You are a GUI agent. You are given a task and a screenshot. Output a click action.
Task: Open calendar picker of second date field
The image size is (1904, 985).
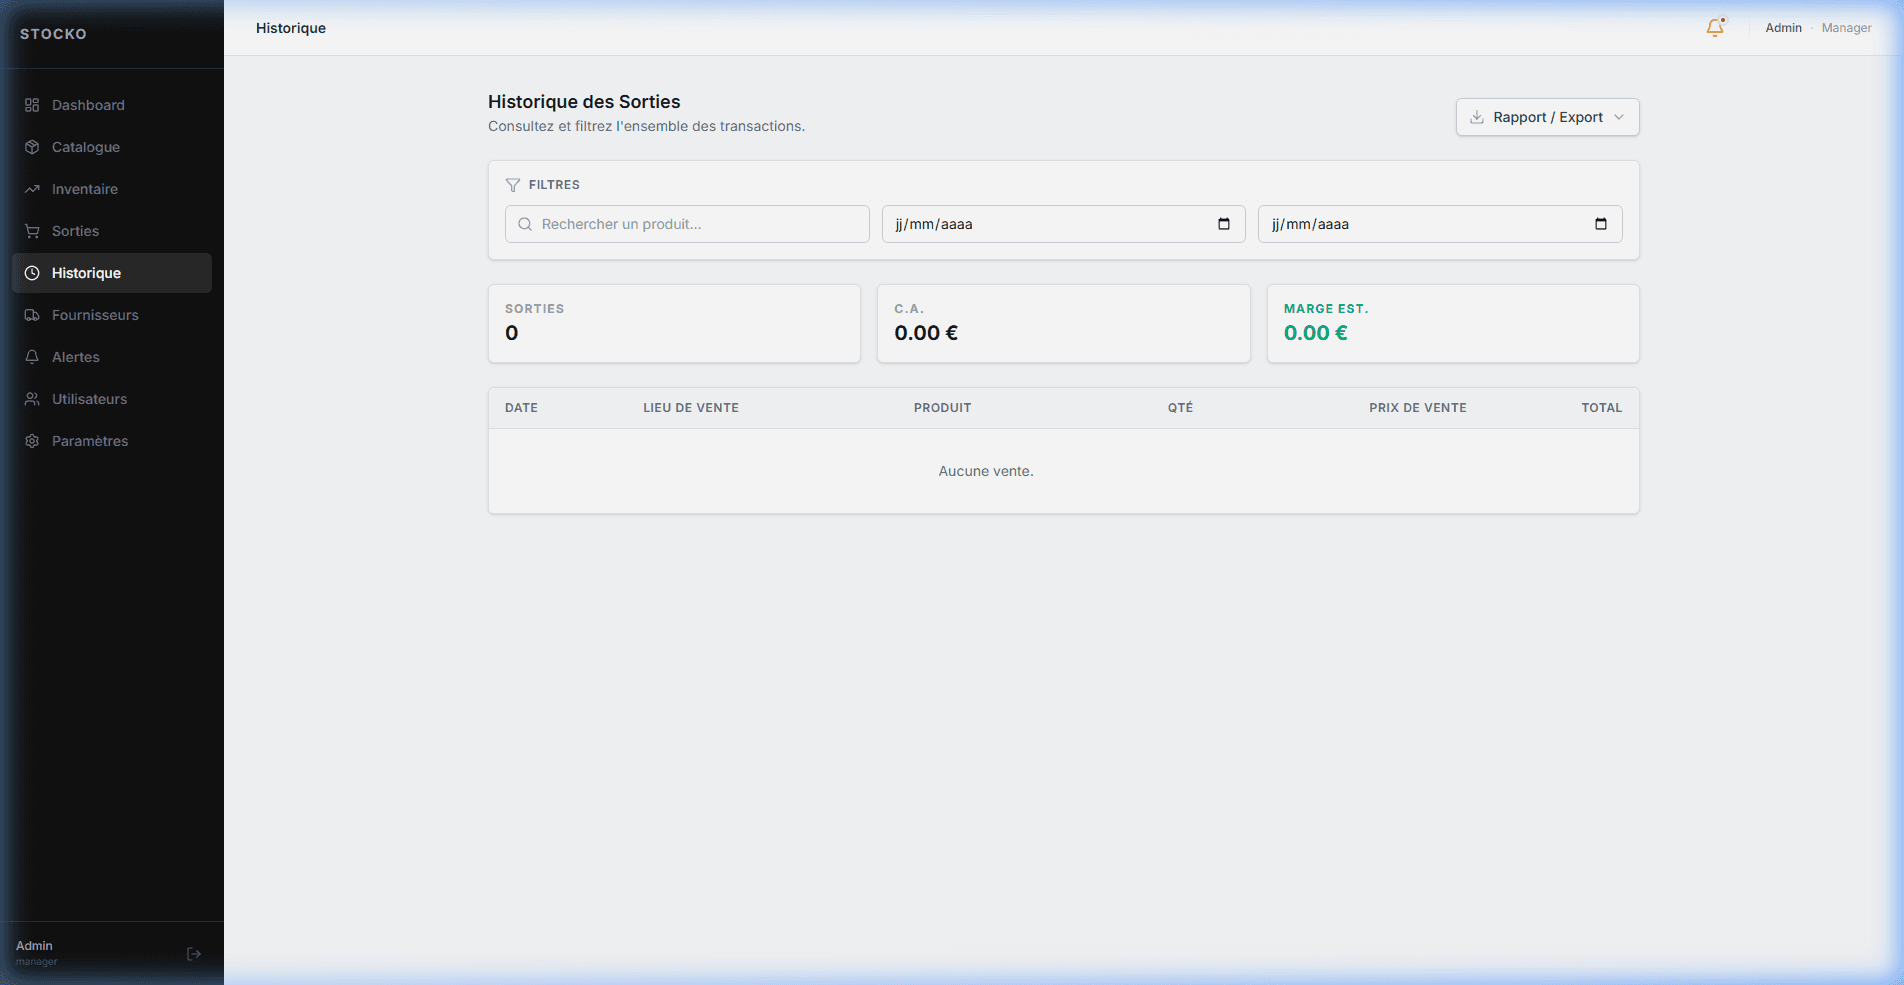(x=1601, y=224)
